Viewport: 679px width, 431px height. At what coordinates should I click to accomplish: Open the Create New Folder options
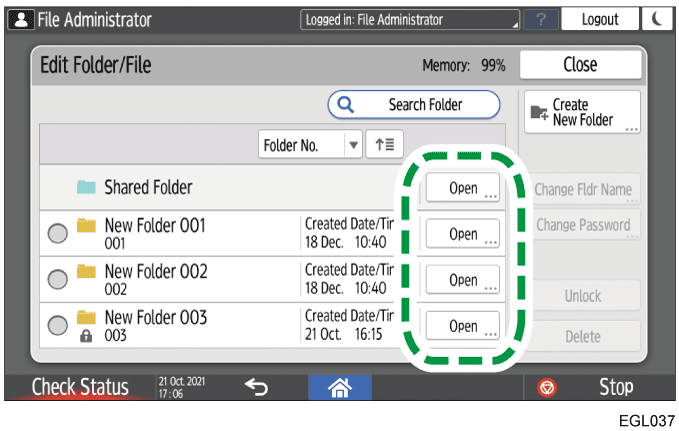point(580,112)
